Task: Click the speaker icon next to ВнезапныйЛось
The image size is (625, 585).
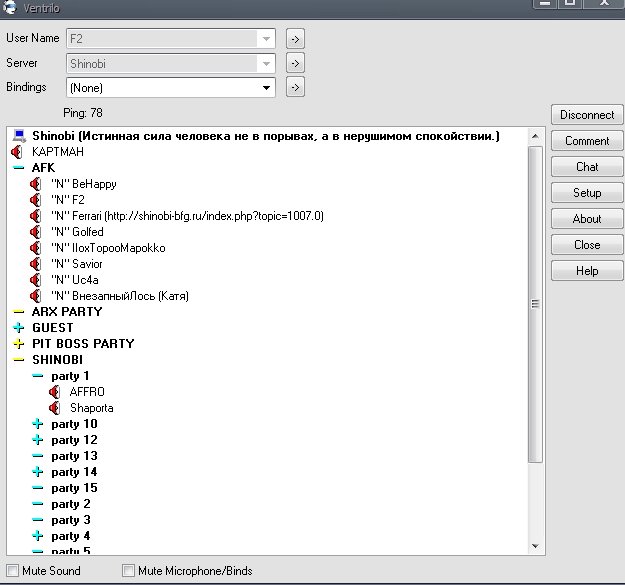Action: 35,296
